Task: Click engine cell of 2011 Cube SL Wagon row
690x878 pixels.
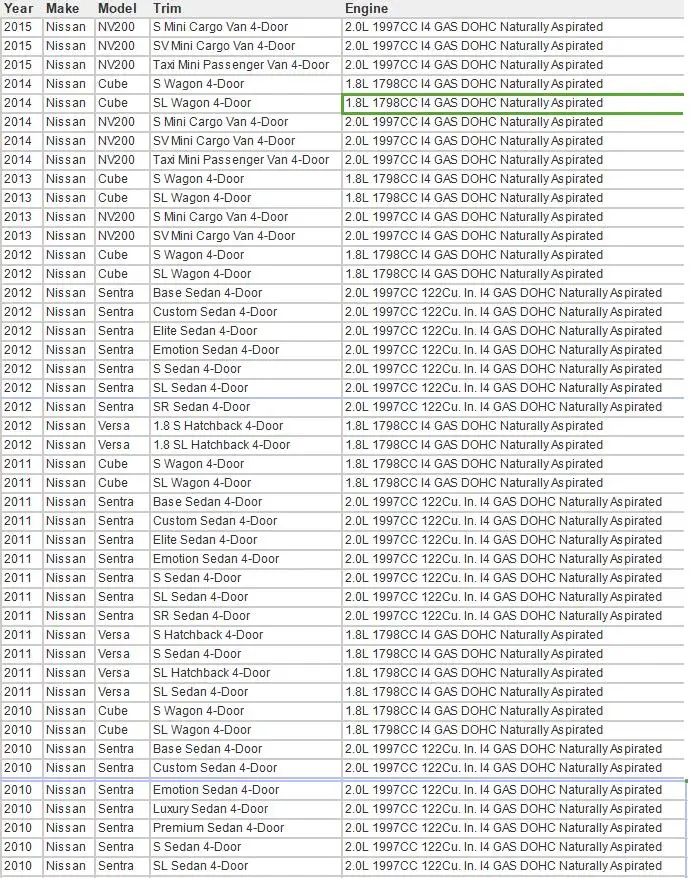Action: pyautogui.click(x=513, y=484)
